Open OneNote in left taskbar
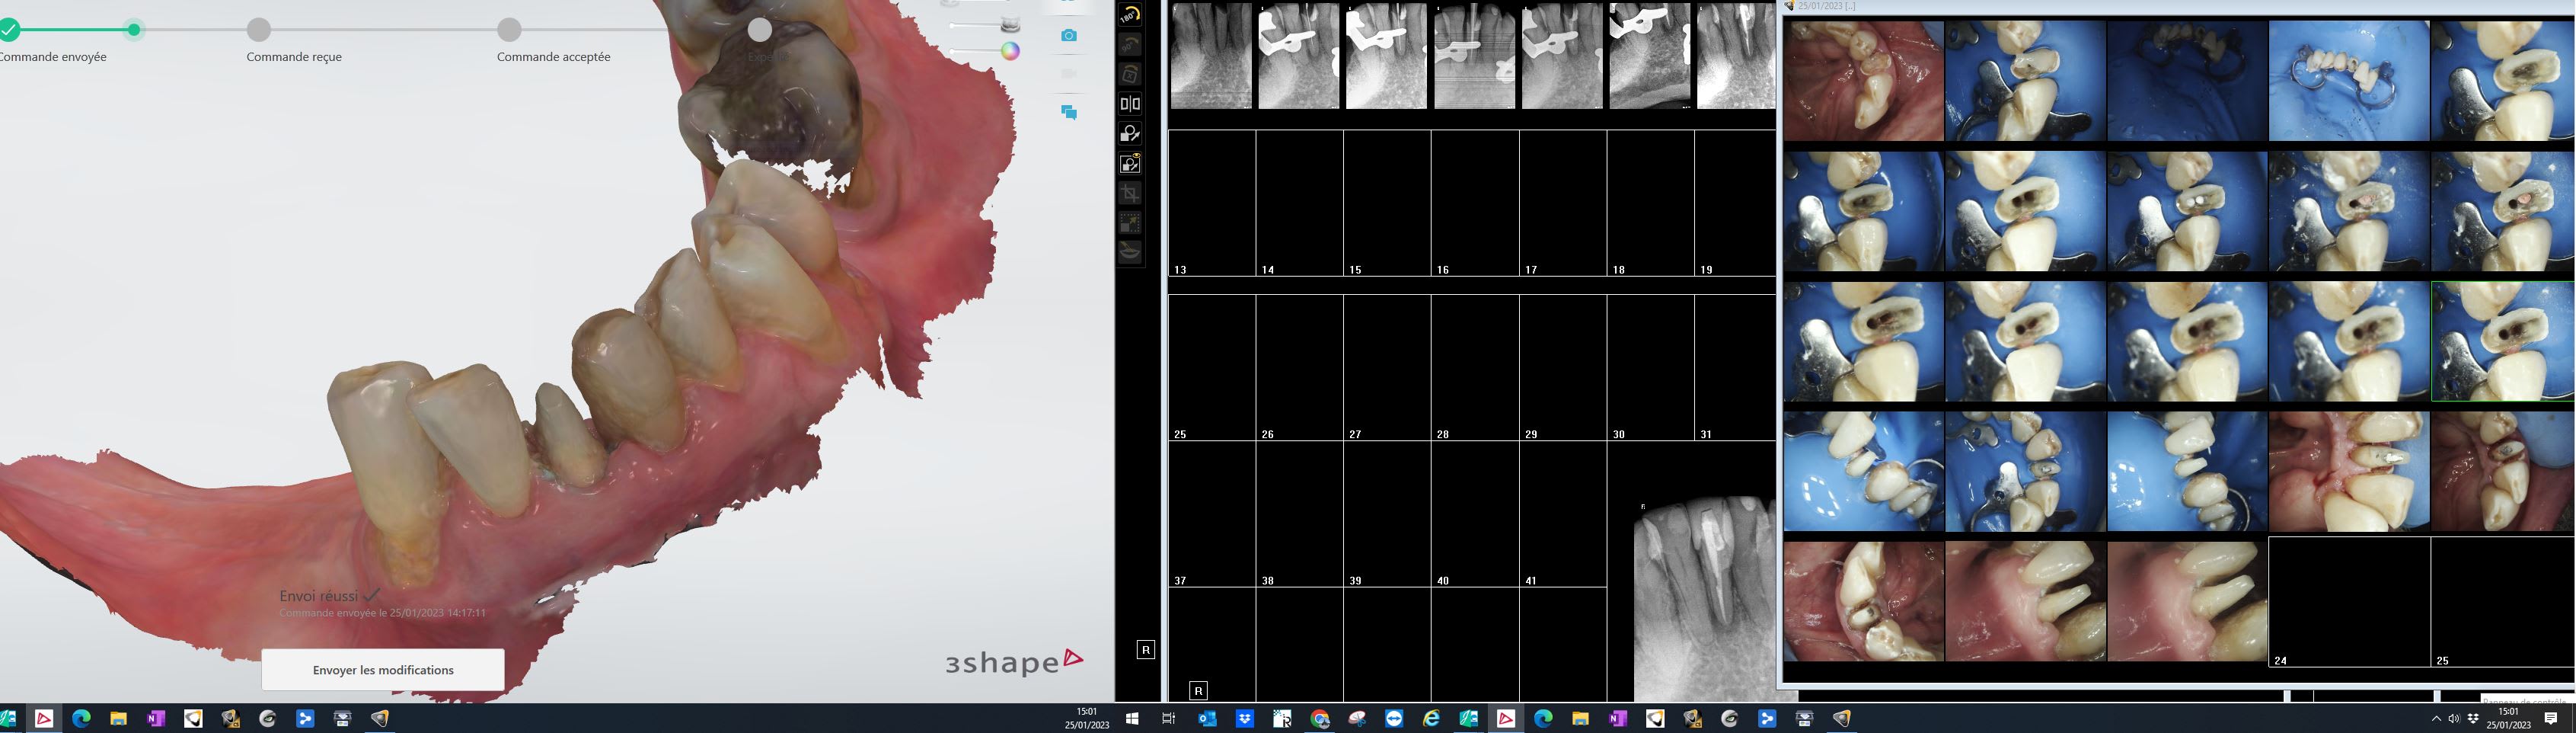 [155, 718]
